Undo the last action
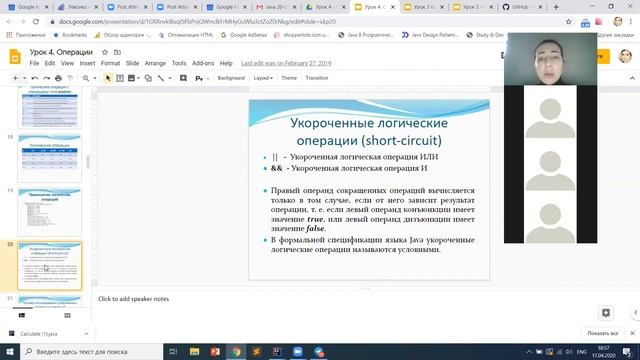The image size is (640, 360). [x=35, y=78]
